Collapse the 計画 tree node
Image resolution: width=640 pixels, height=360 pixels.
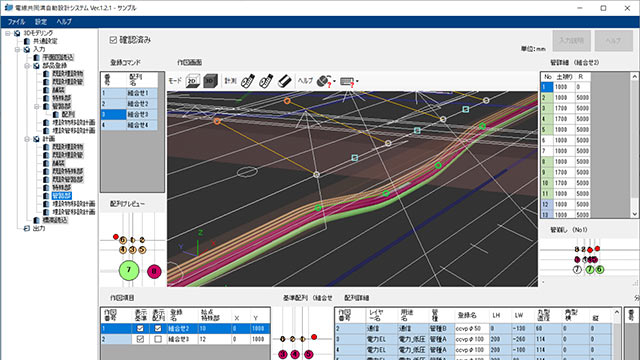point(27,139)
